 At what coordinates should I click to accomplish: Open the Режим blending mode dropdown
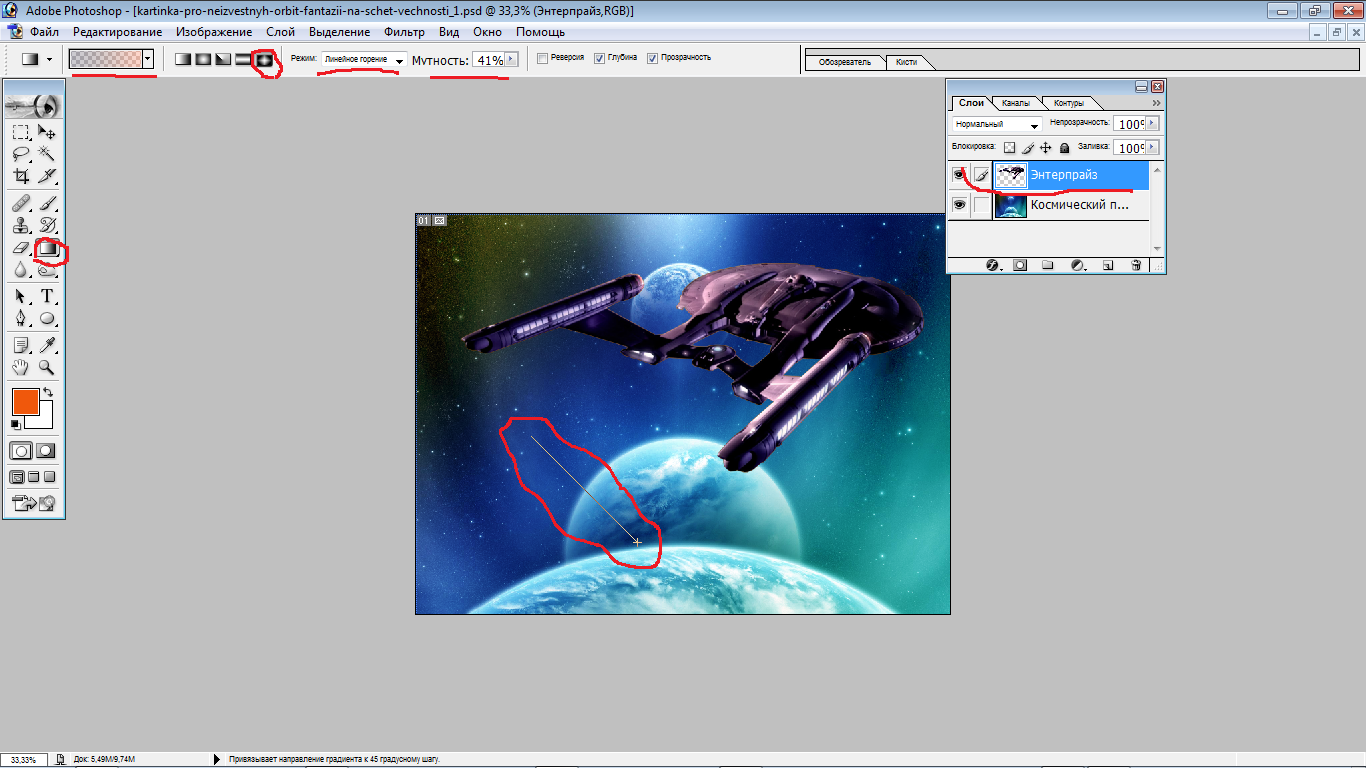click(x=364, y=60)
